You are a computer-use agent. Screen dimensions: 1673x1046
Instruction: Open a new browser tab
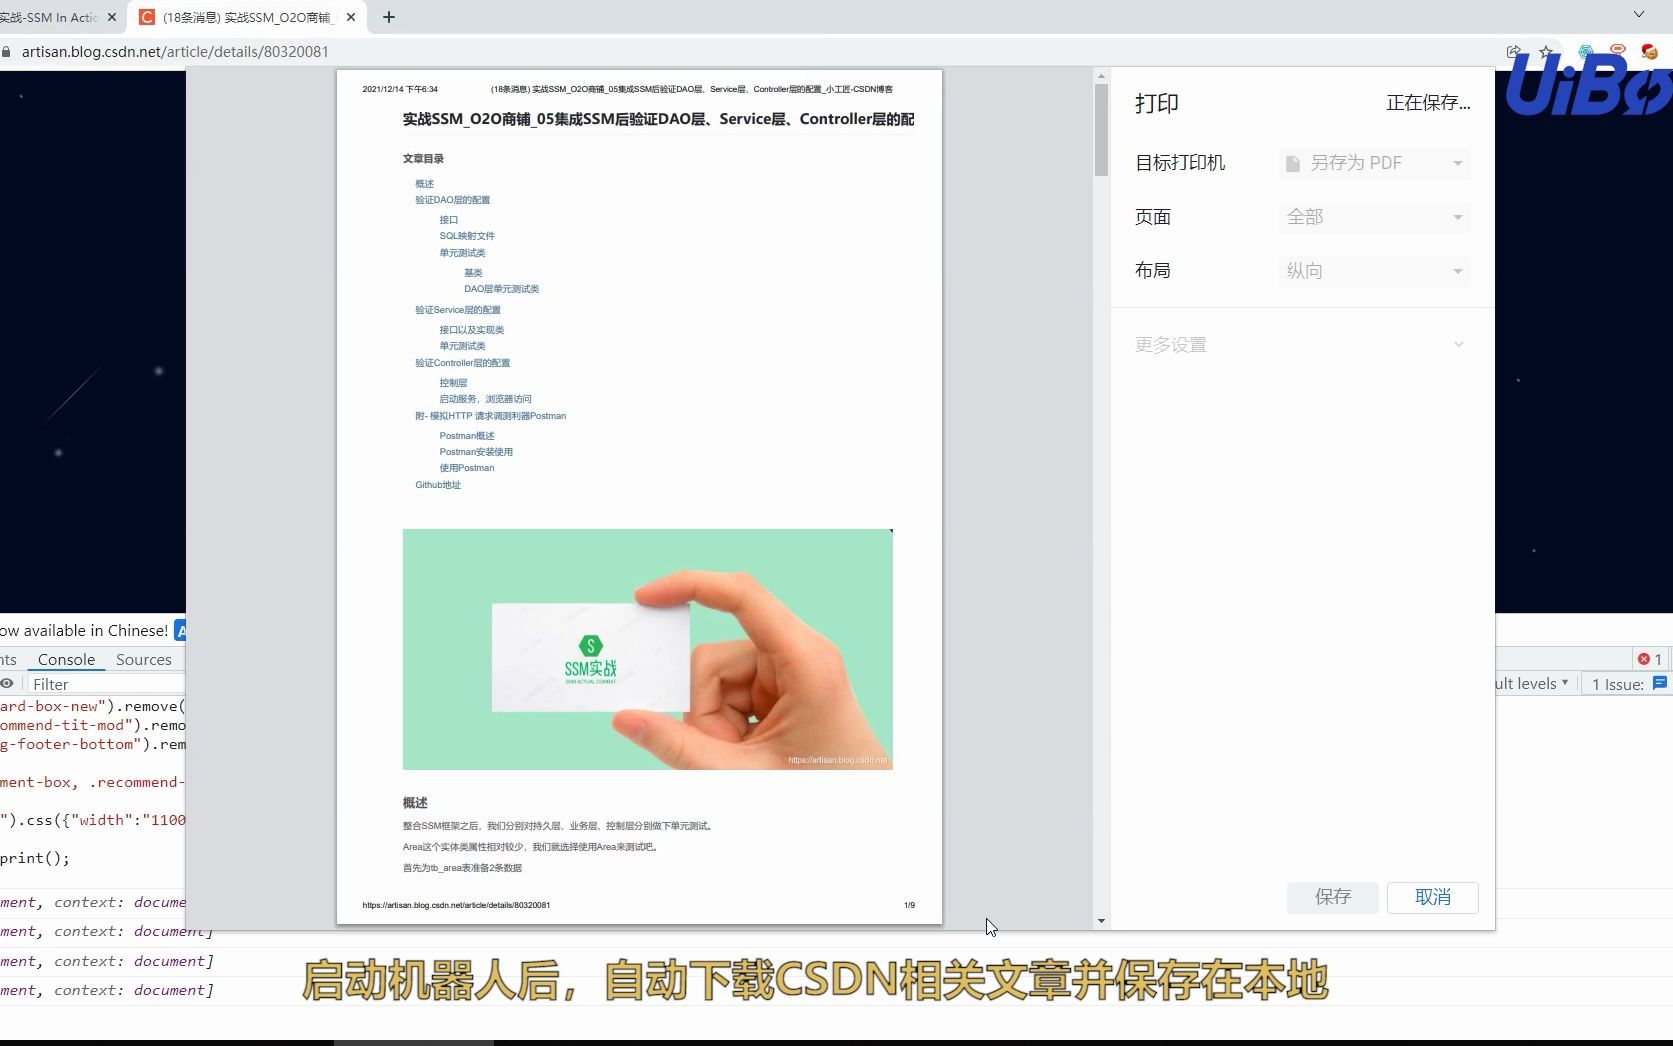click(x=389, y=17)
